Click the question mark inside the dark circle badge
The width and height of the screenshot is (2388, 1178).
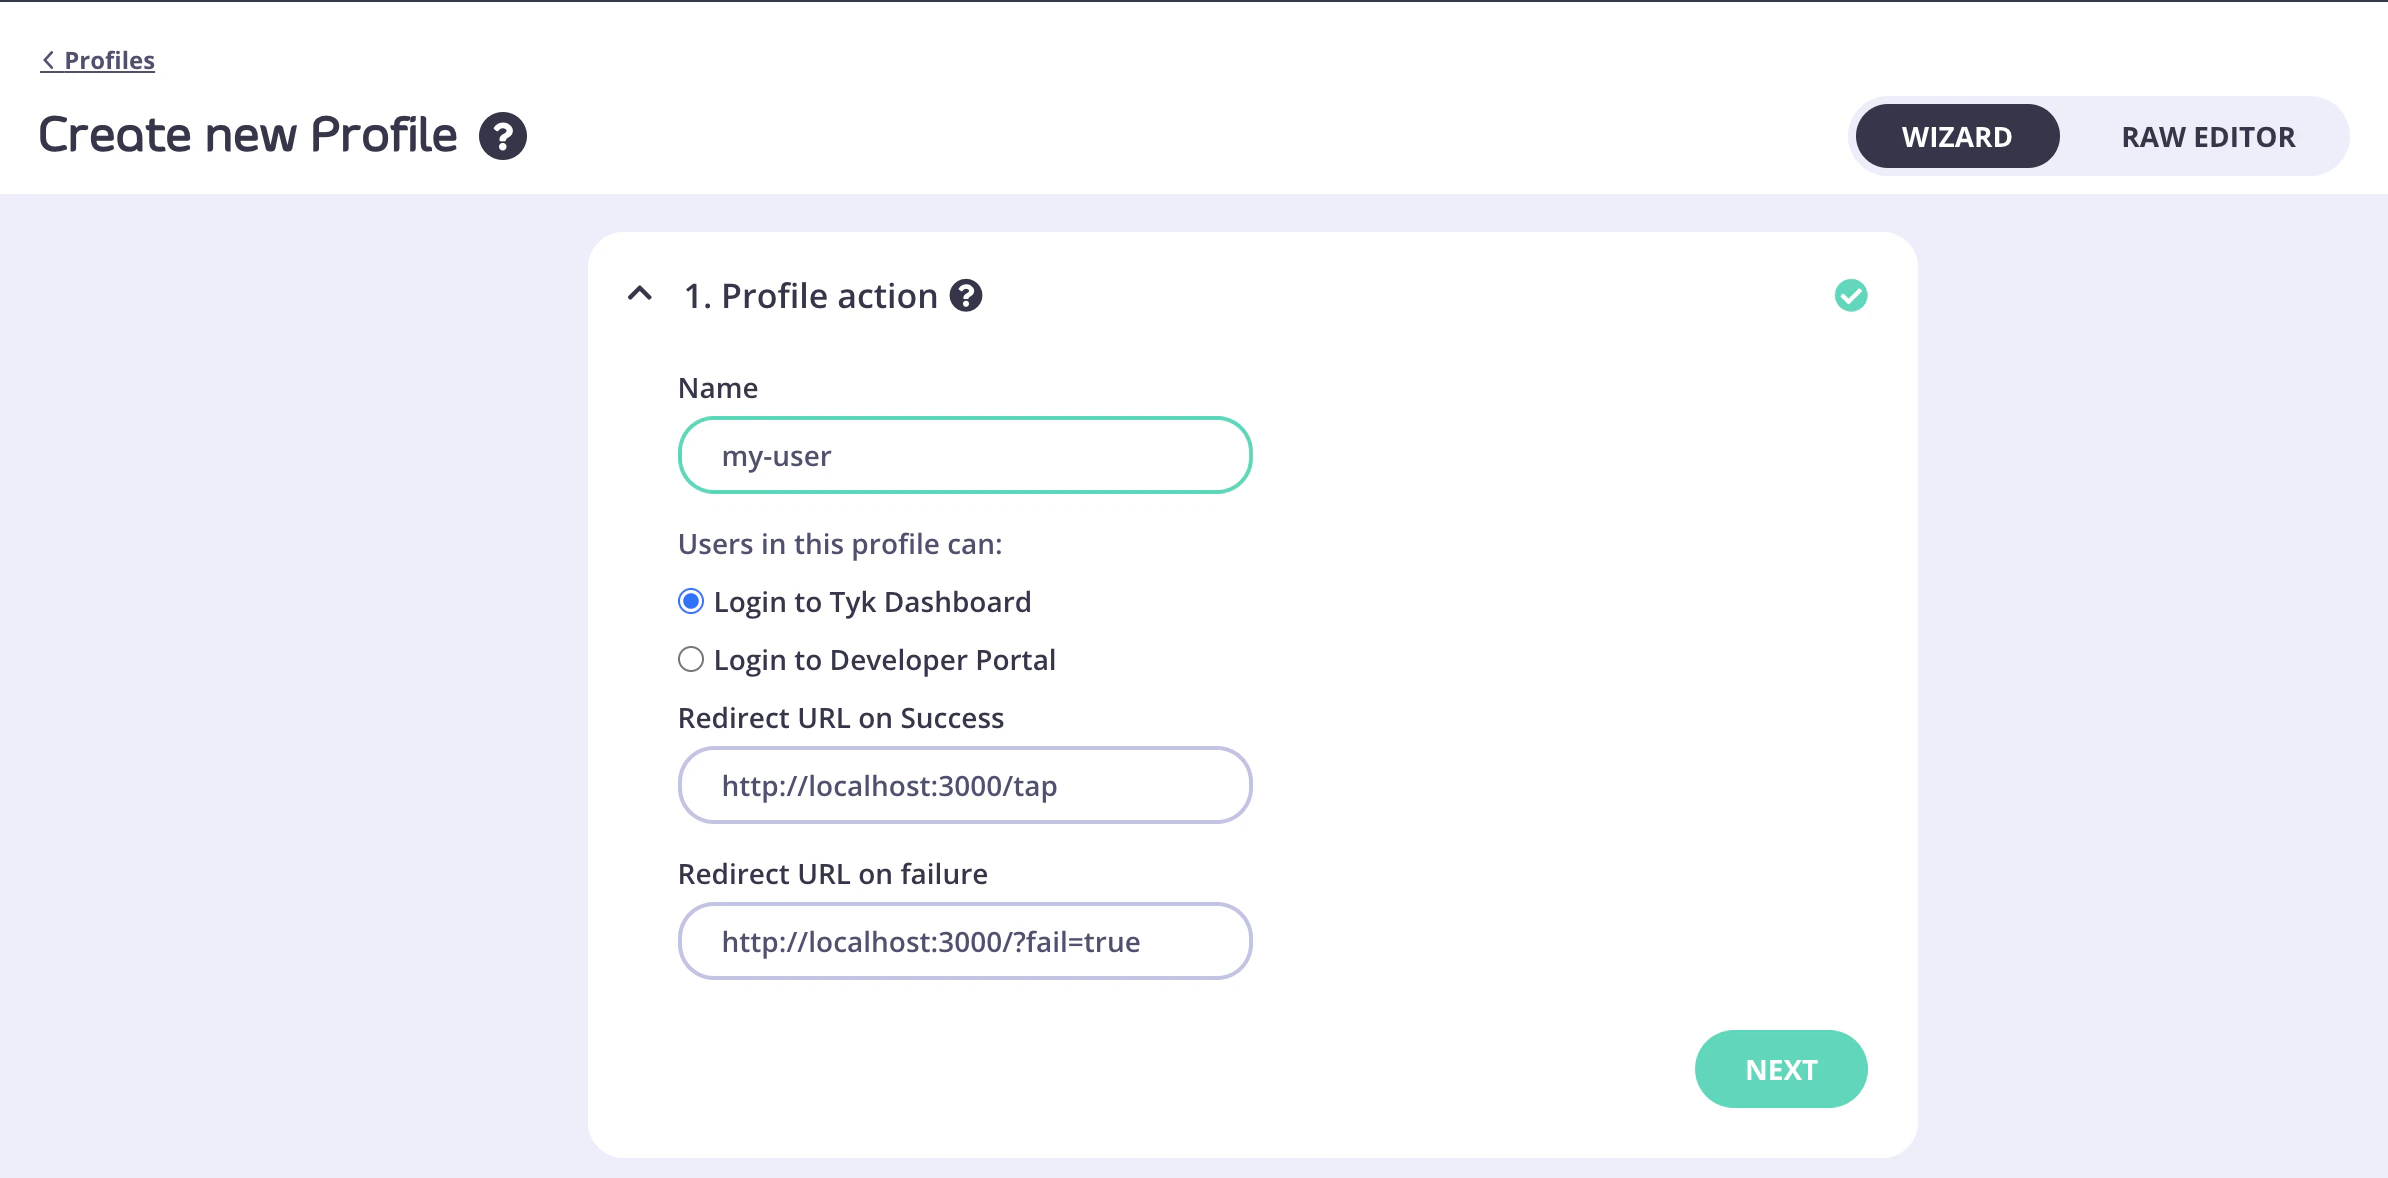click(503, 135)
